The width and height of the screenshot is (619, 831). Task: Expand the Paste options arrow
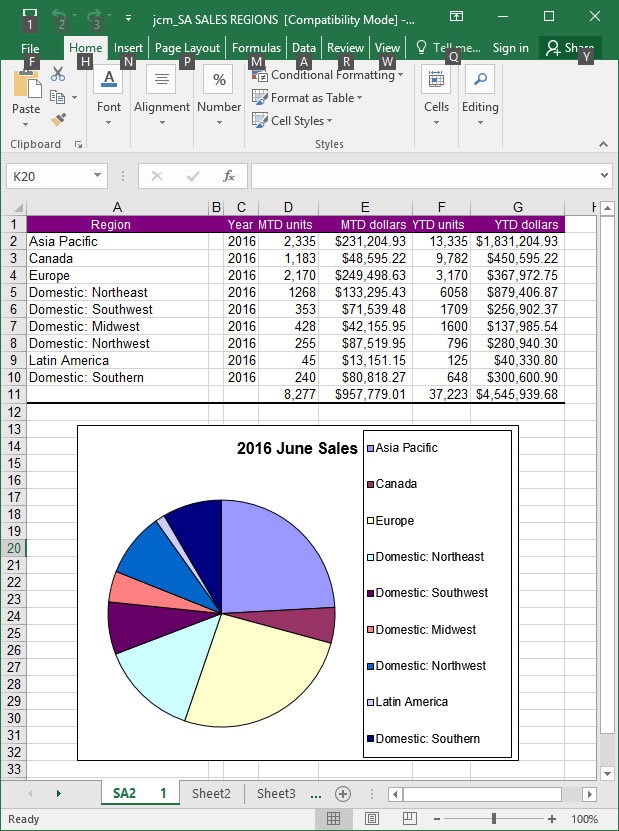pyautogui.click(x=25, y=125)
